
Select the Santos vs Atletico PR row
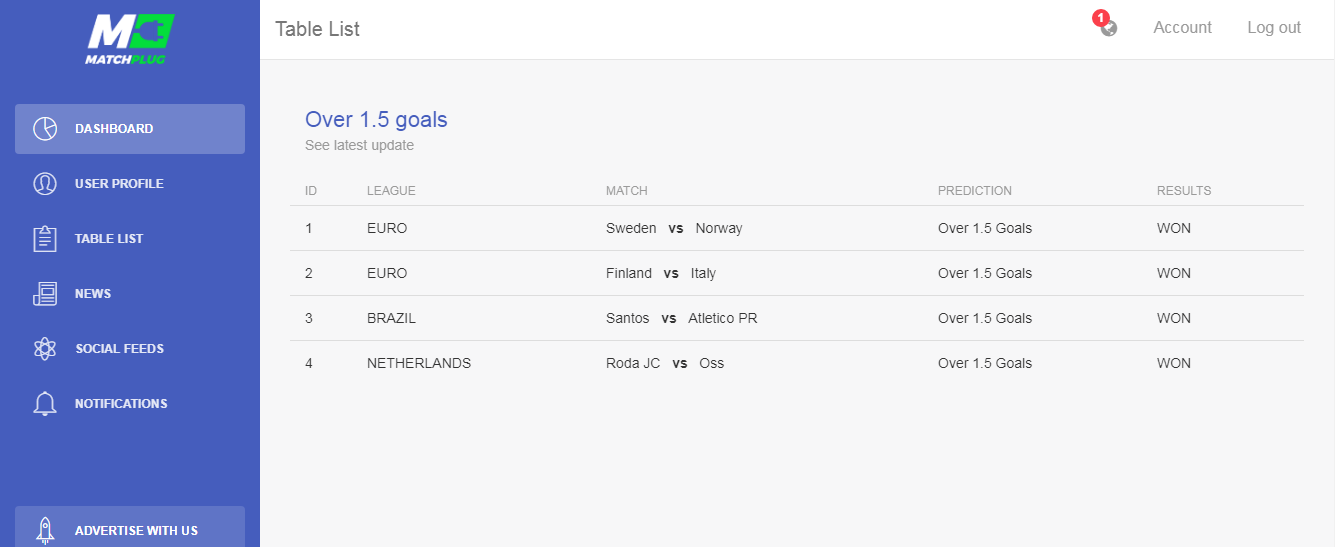(797, 318)
